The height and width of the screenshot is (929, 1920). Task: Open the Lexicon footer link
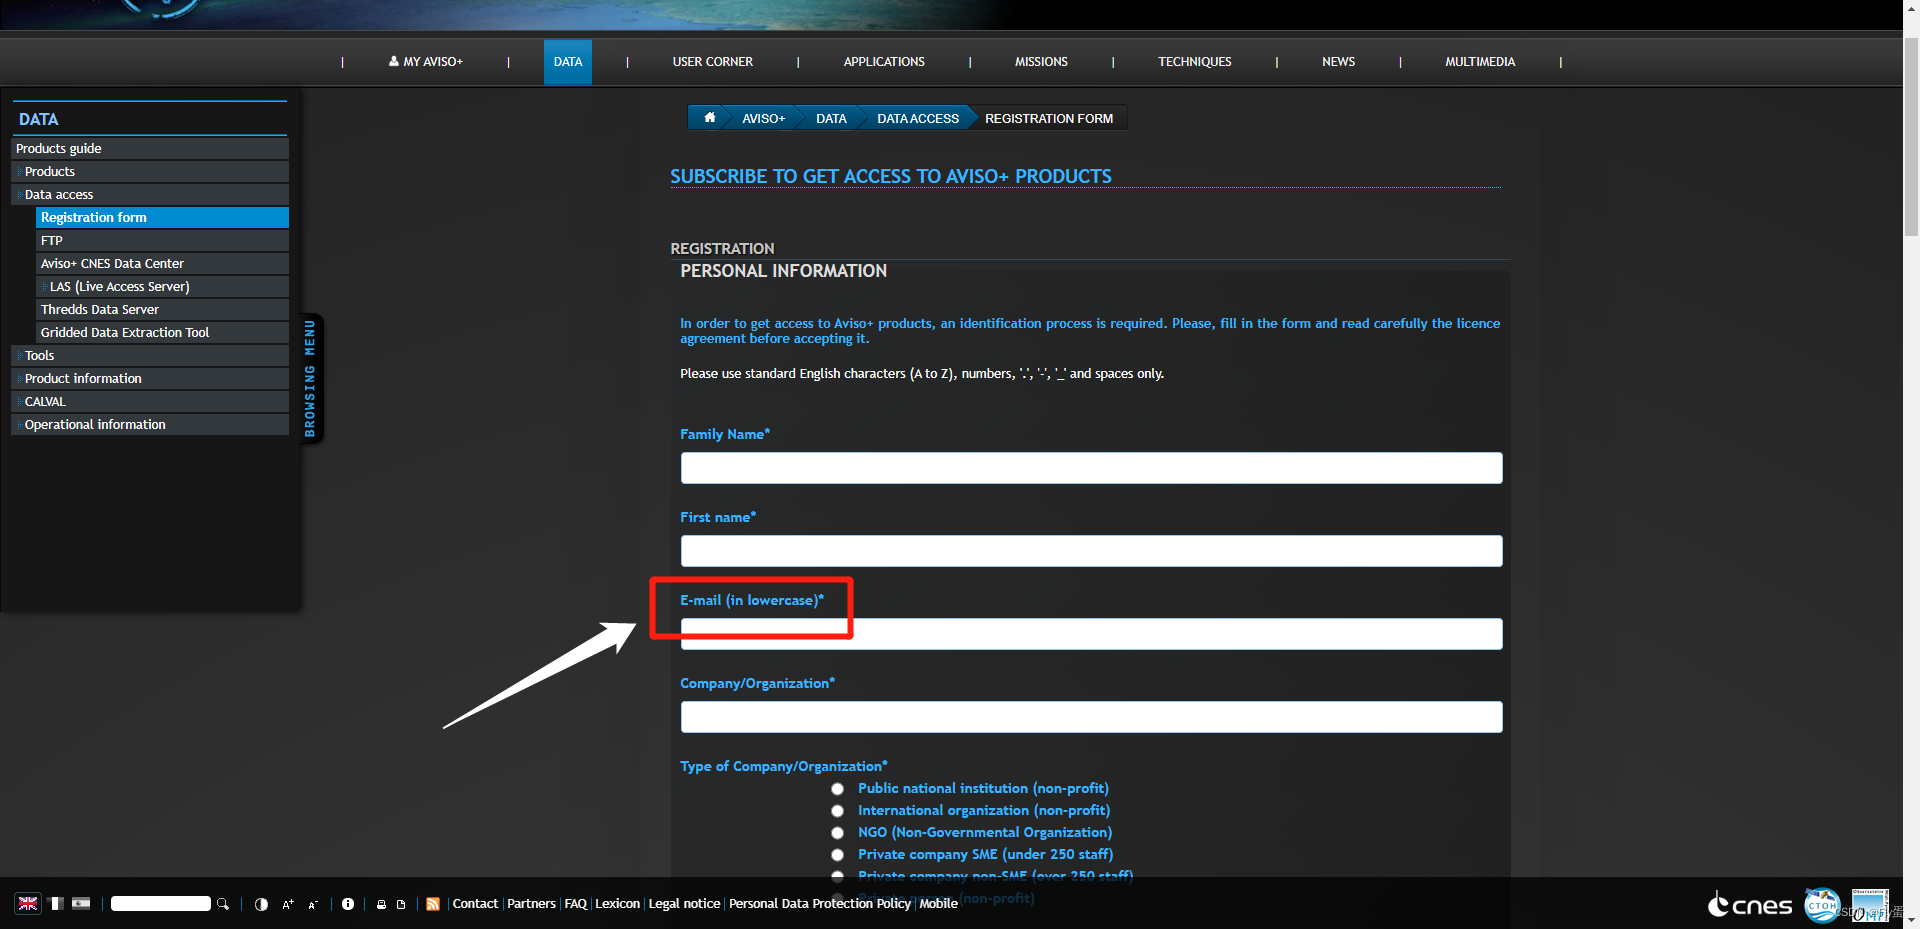click(x=617, y=903)
